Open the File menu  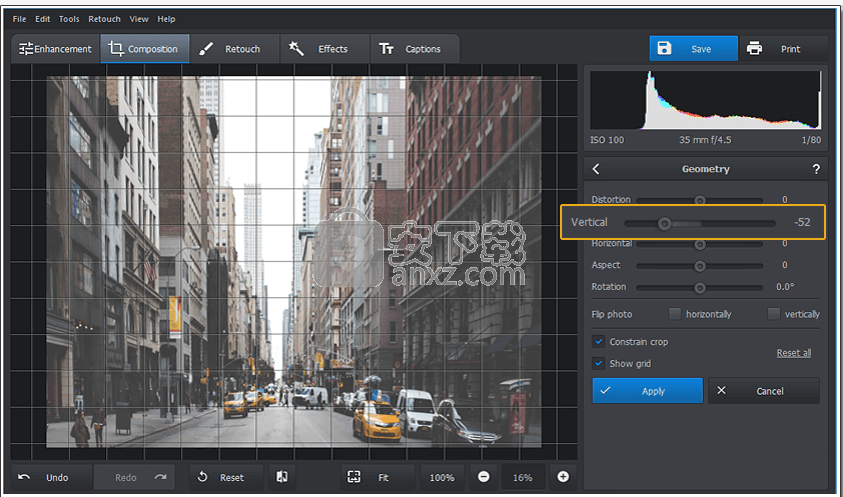tap(19, 19)
